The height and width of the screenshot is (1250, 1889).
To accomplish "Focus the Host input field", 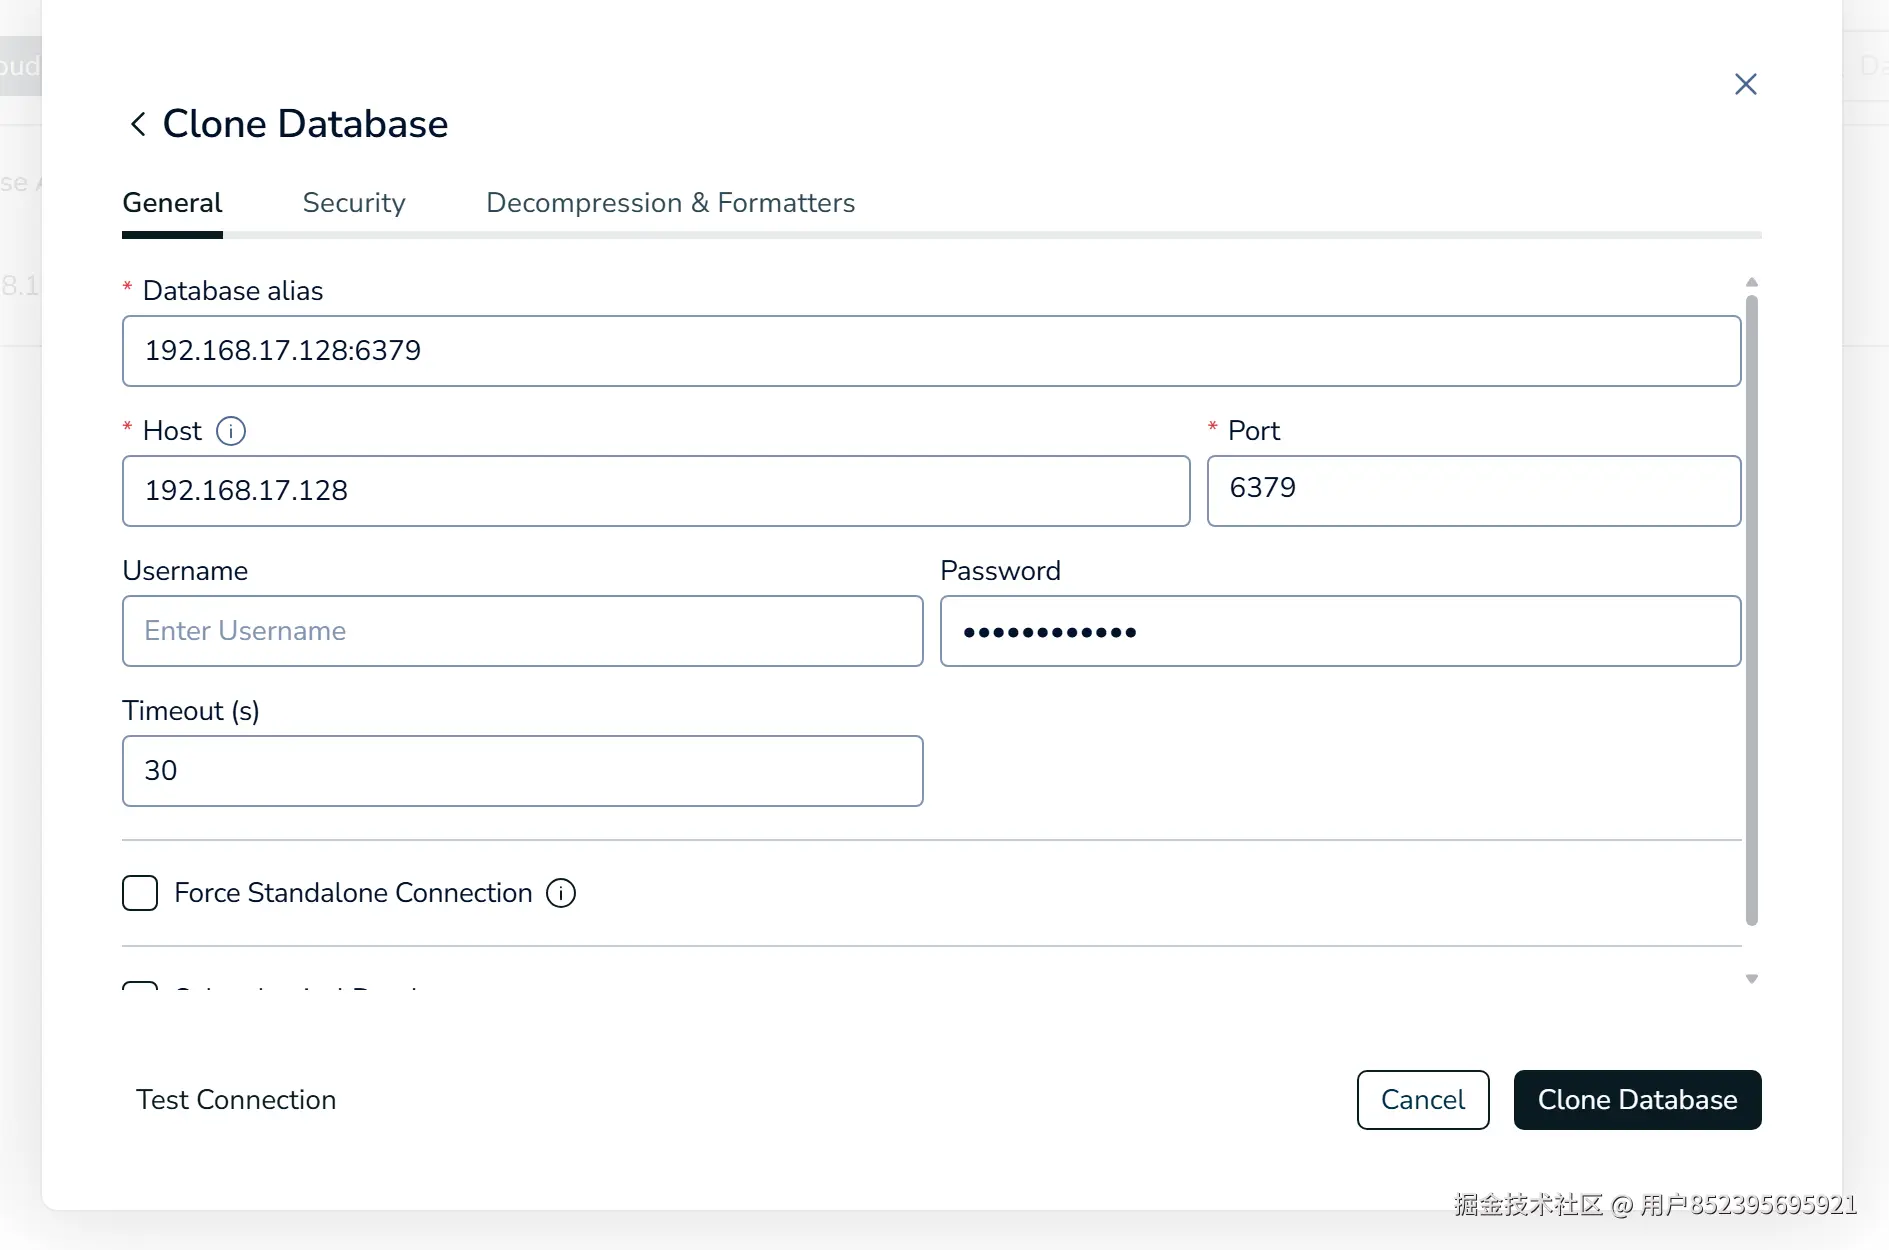I will pos(656,491).
